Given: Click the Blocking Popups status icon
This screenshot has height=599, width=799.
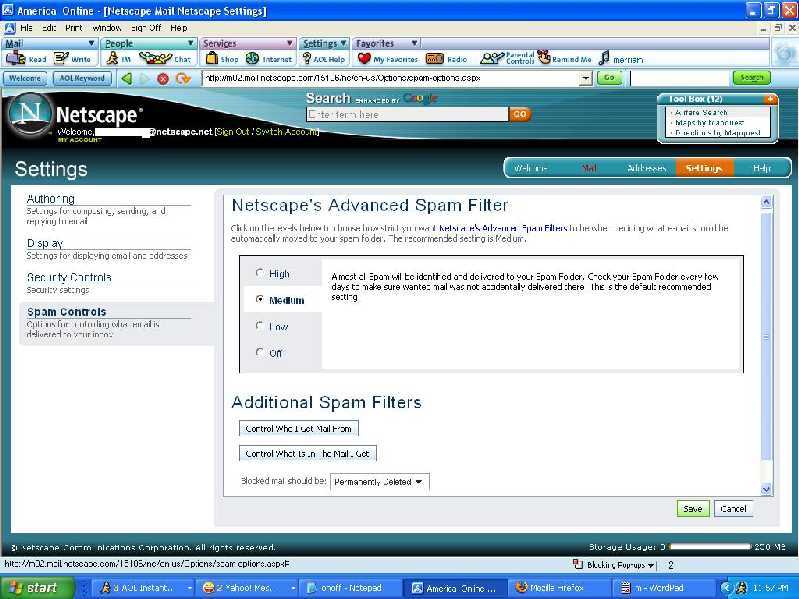Looking at the screenshot, I should [578, 564].
